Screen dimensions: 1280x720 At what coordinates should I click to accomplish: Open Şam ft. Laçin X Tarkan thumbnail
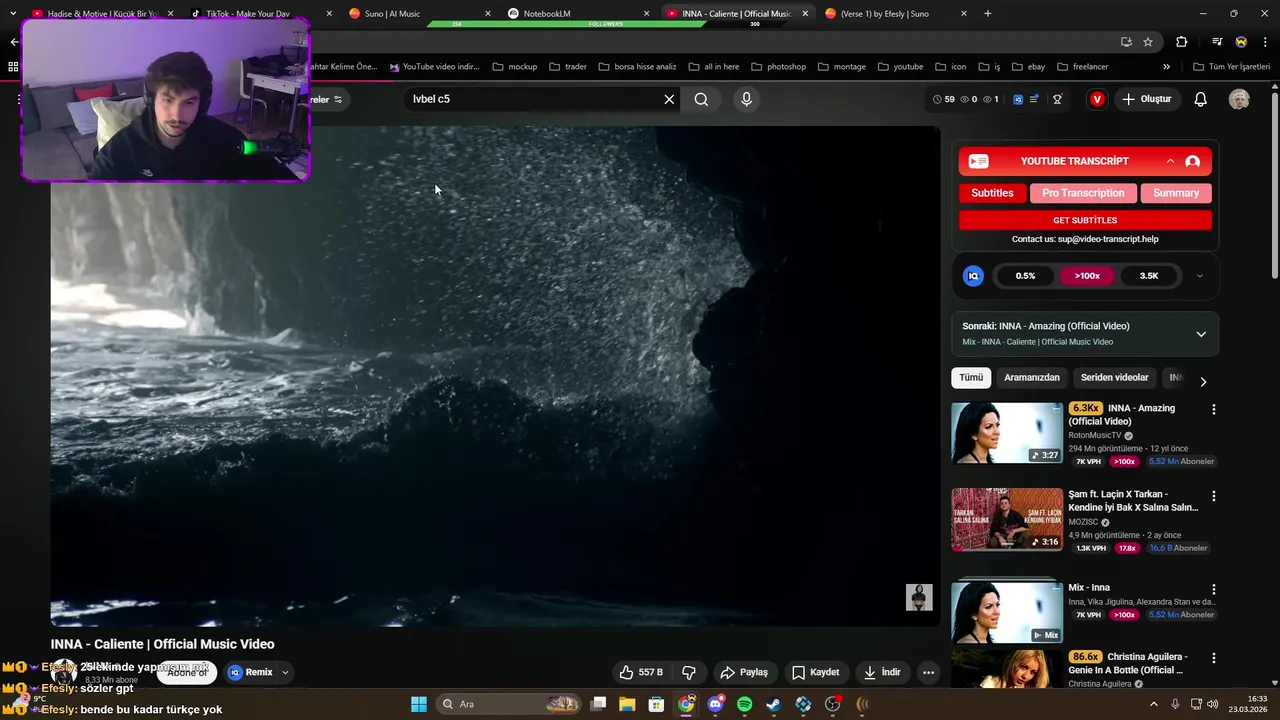[1007, 519]
